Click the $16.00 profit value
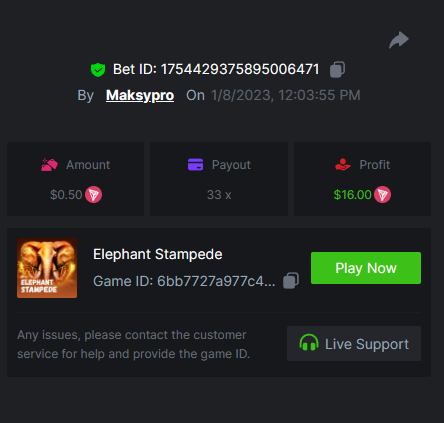 point(352,195)
